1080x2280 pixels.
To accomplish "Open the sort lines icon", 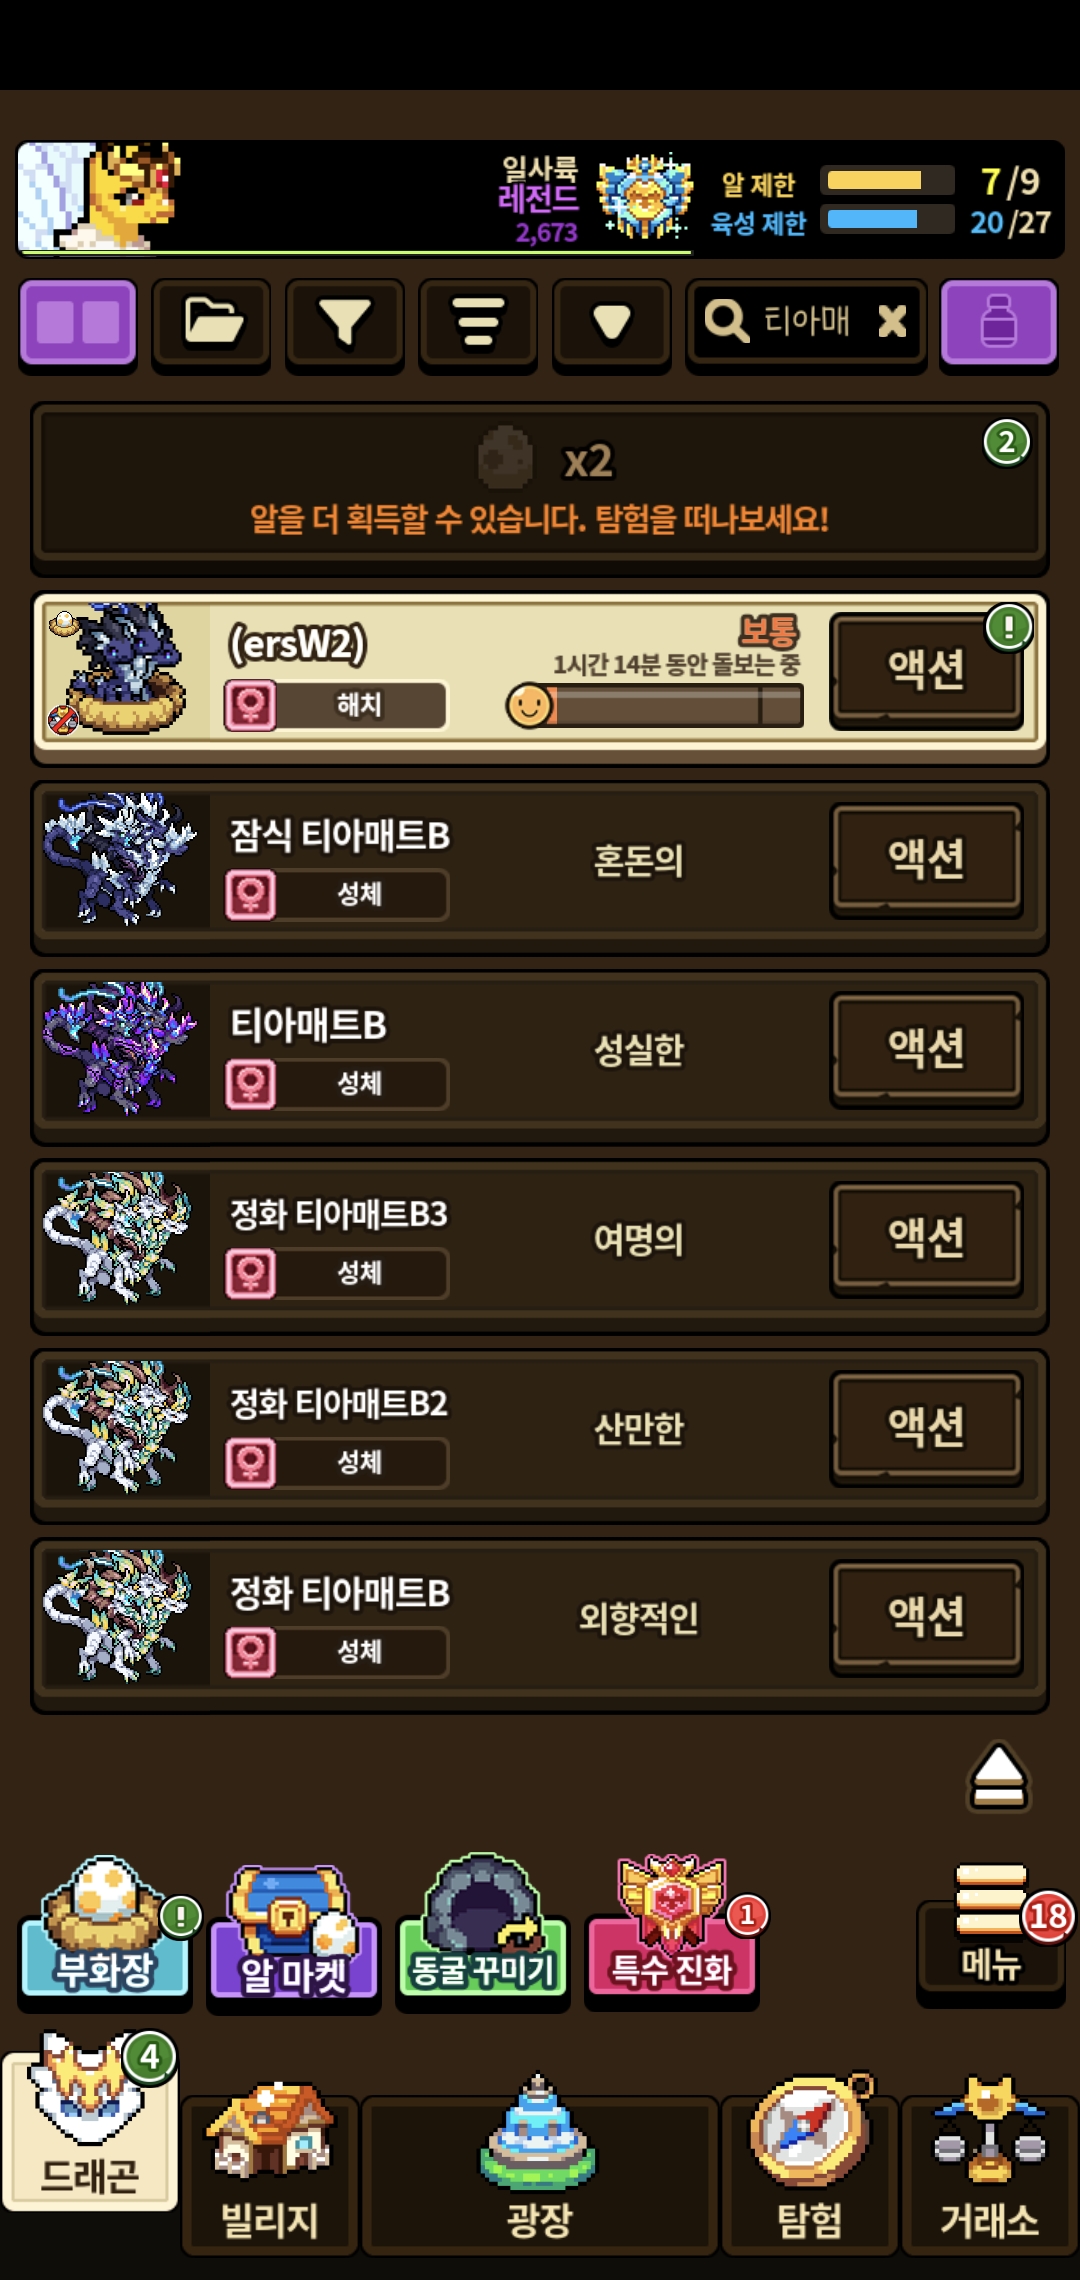I will (478, 324).
